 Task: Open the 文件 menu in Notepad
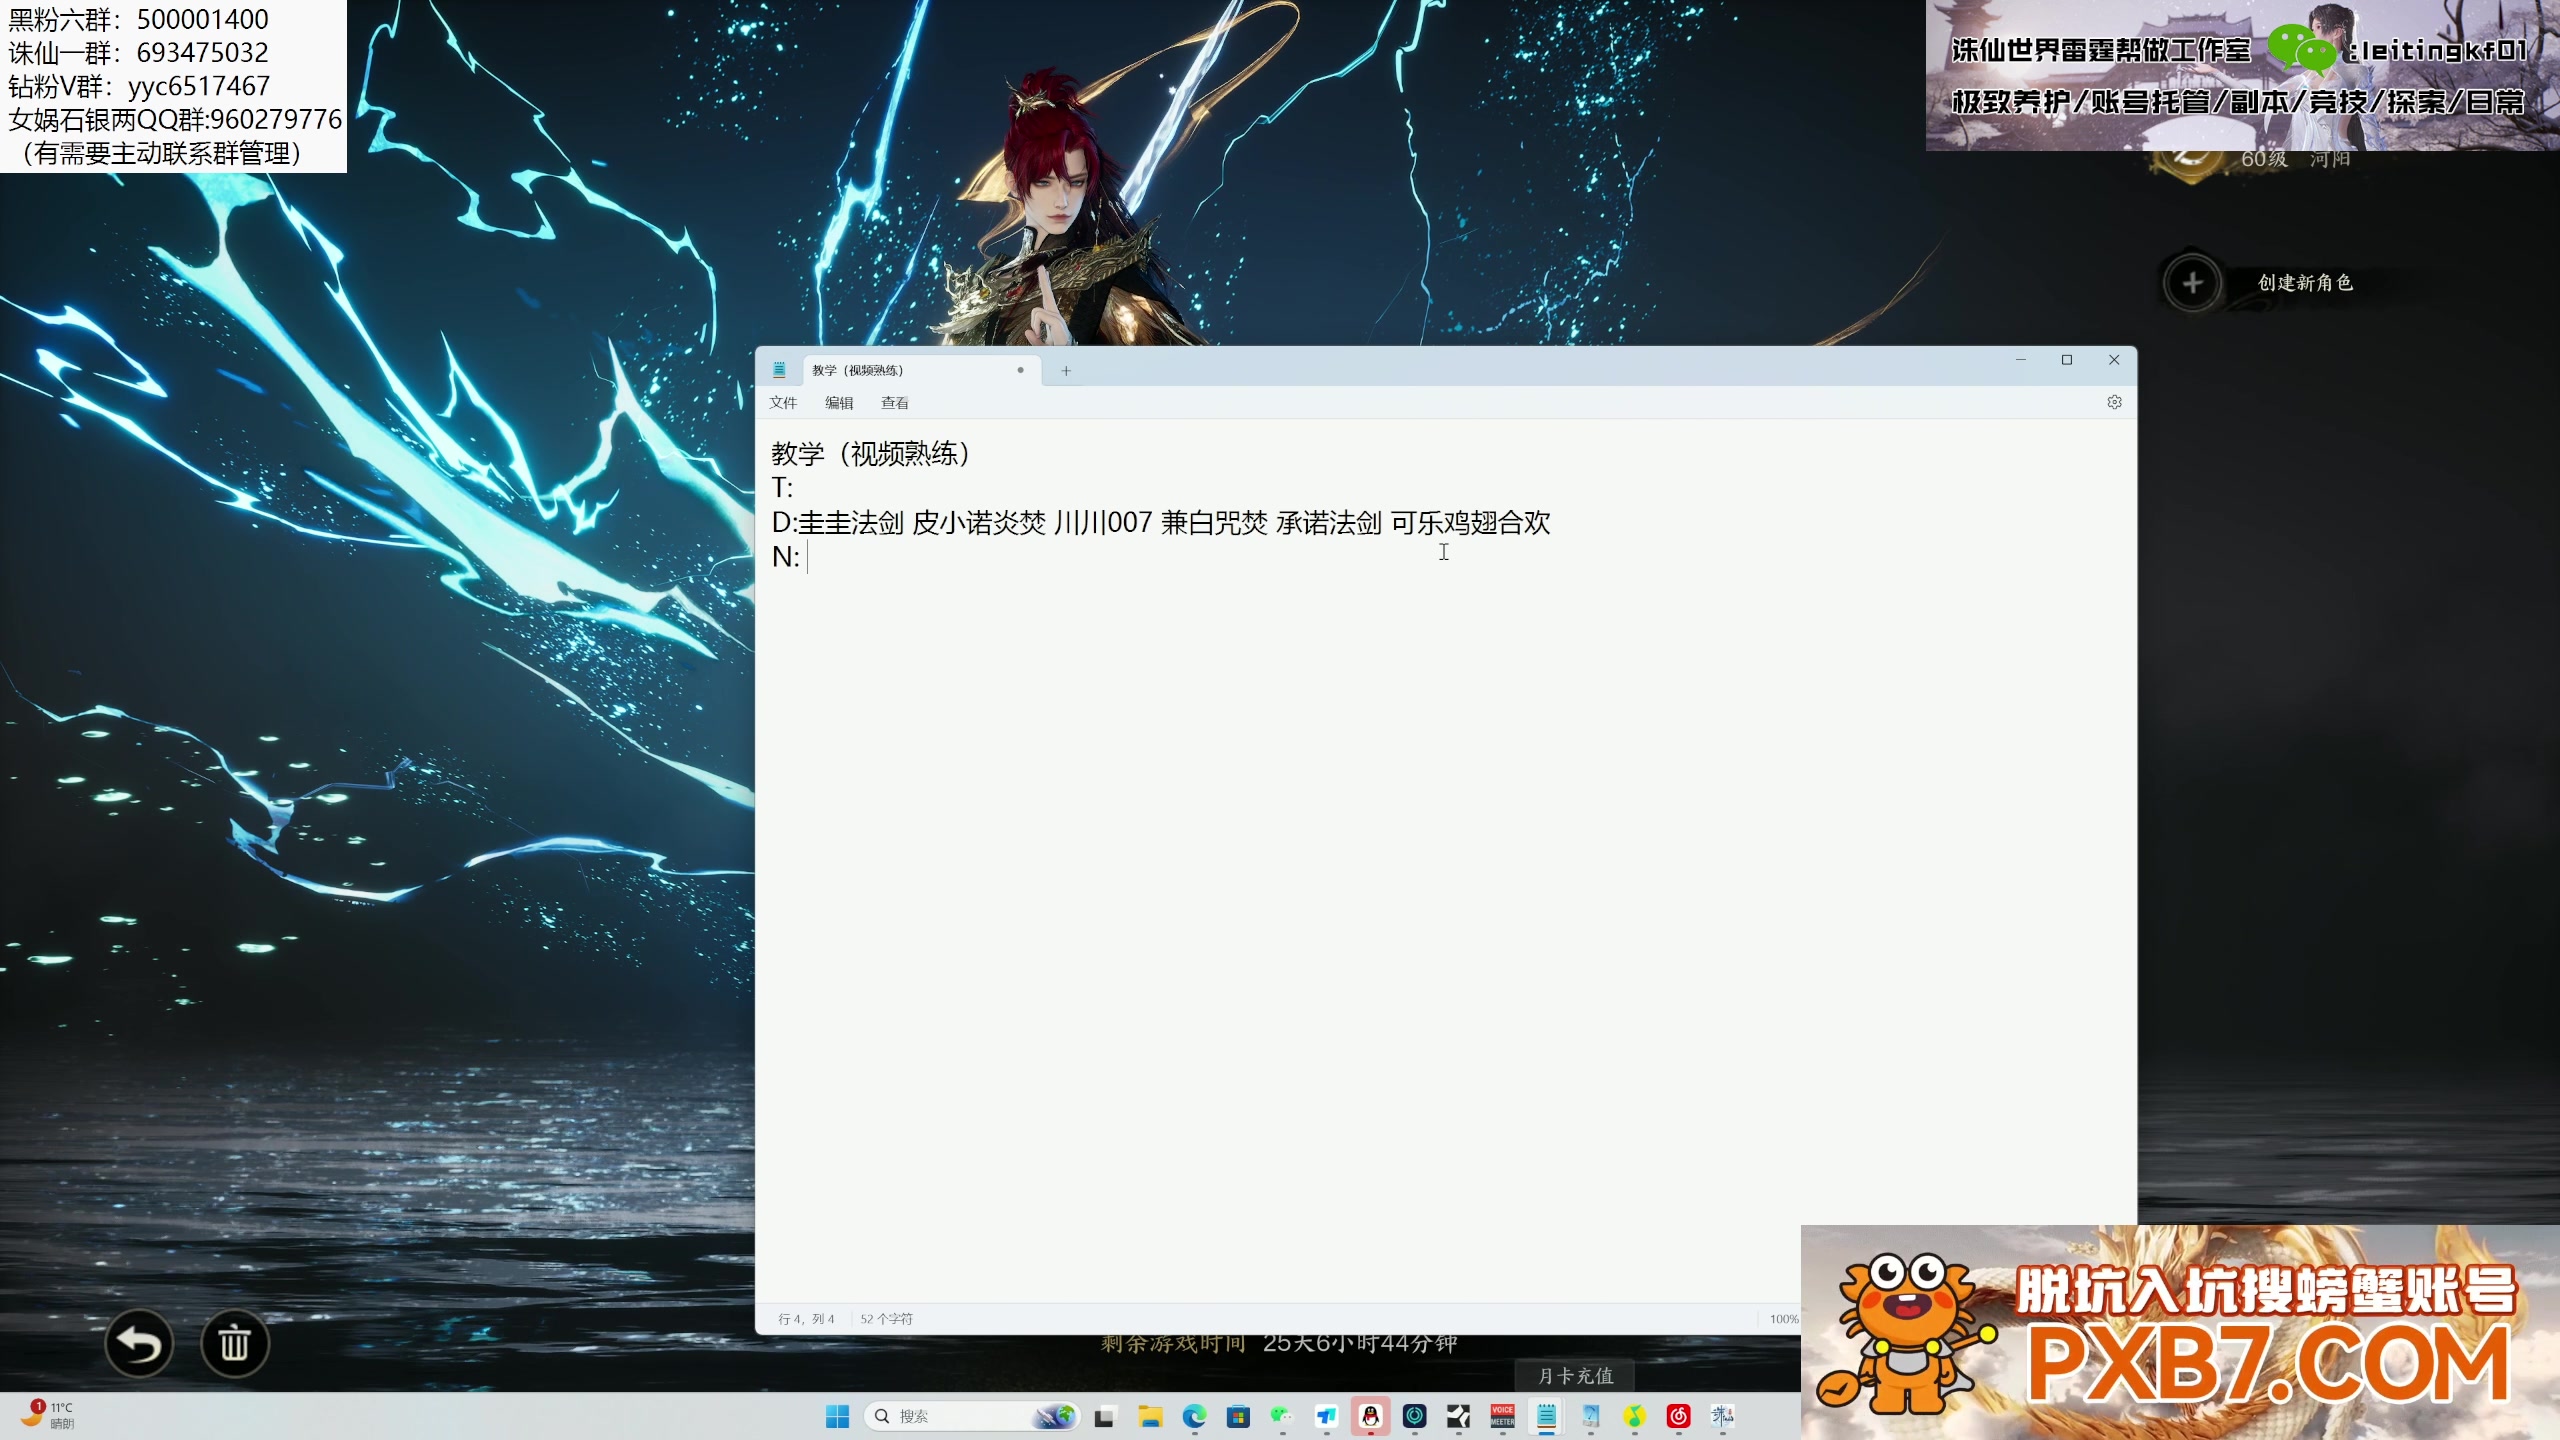click(783, 403)
